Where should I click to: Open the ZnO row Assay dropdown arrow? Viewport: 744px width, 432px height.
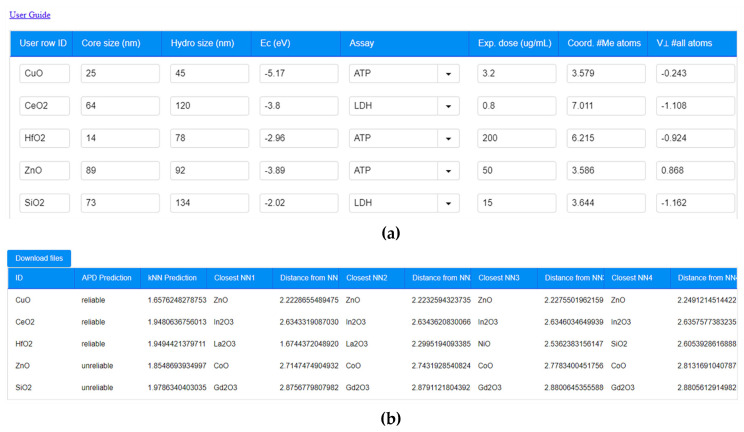(448, 171)
